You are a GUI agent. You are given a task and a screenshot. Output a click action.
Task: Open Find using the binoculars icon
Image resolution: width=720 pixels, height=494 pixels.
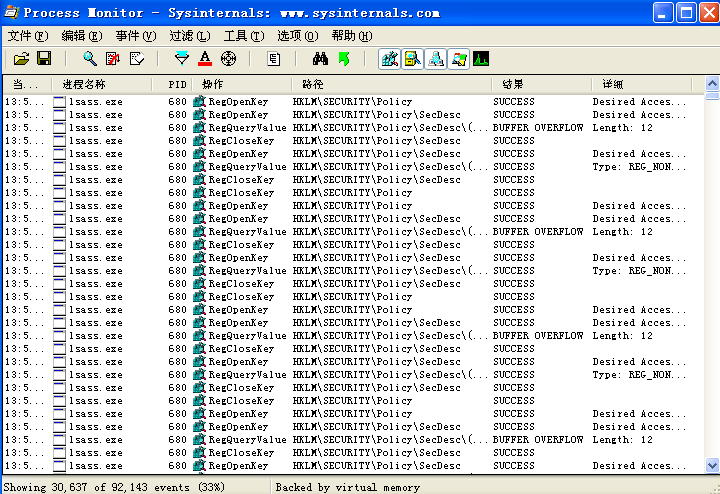click(320, 59)
